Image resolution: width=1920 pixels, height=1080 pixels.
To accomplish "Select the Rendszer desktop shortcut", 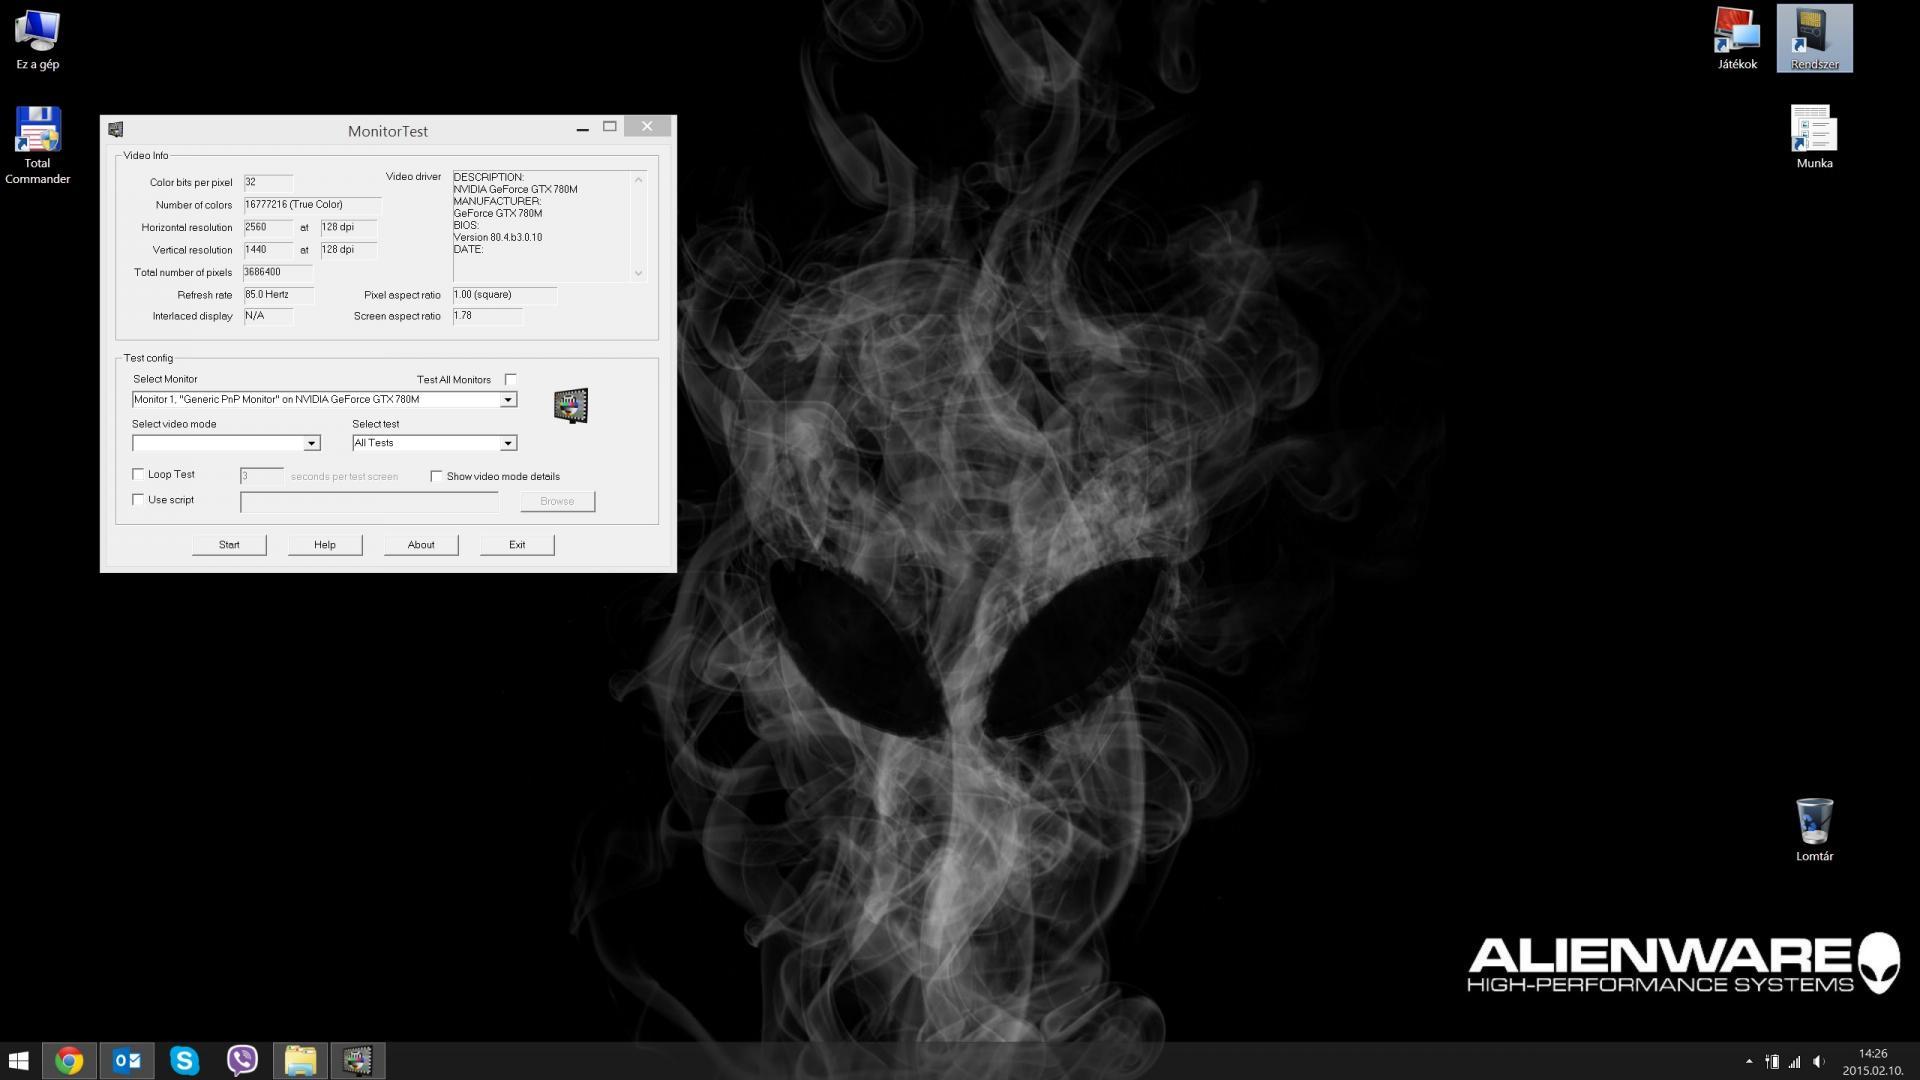I will 1814,39.
